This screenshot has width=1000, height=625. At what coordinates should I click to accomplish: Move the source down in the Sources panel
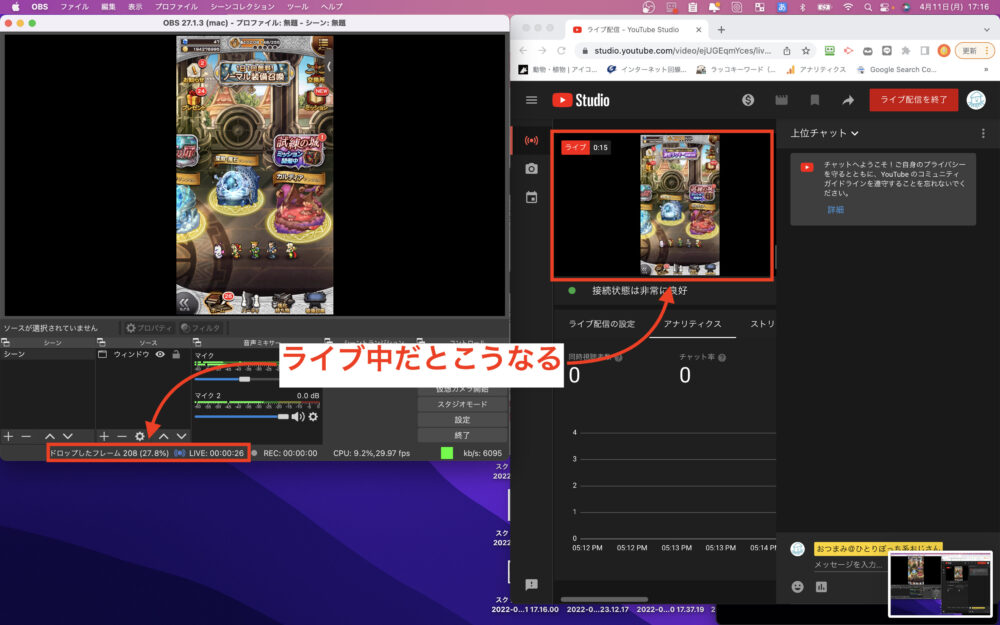182,436
